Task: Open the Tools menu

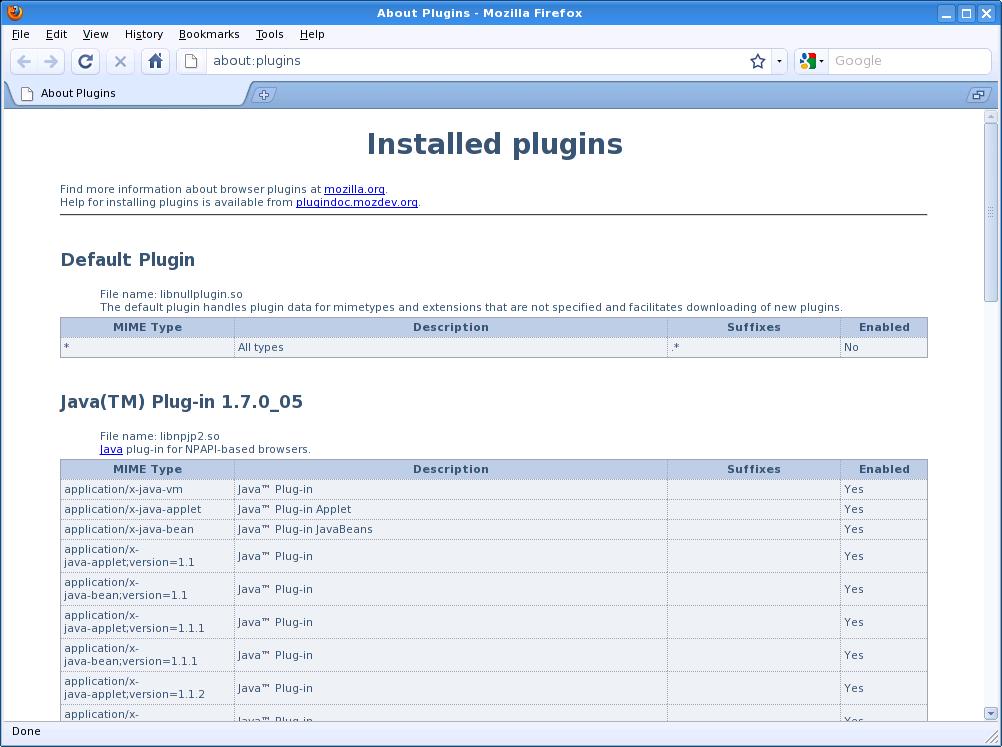Action: [x=270, y=35]
